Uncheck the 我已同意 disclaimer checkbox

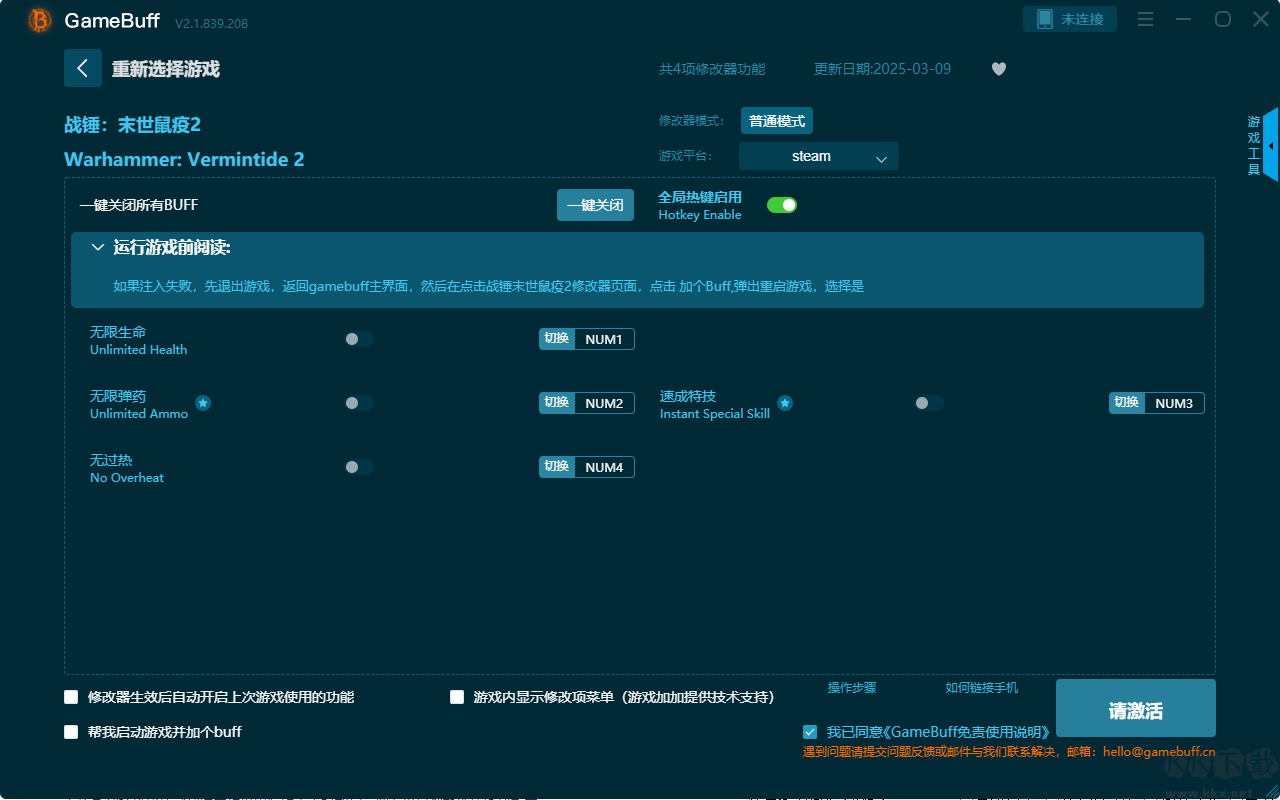[810, 732]
